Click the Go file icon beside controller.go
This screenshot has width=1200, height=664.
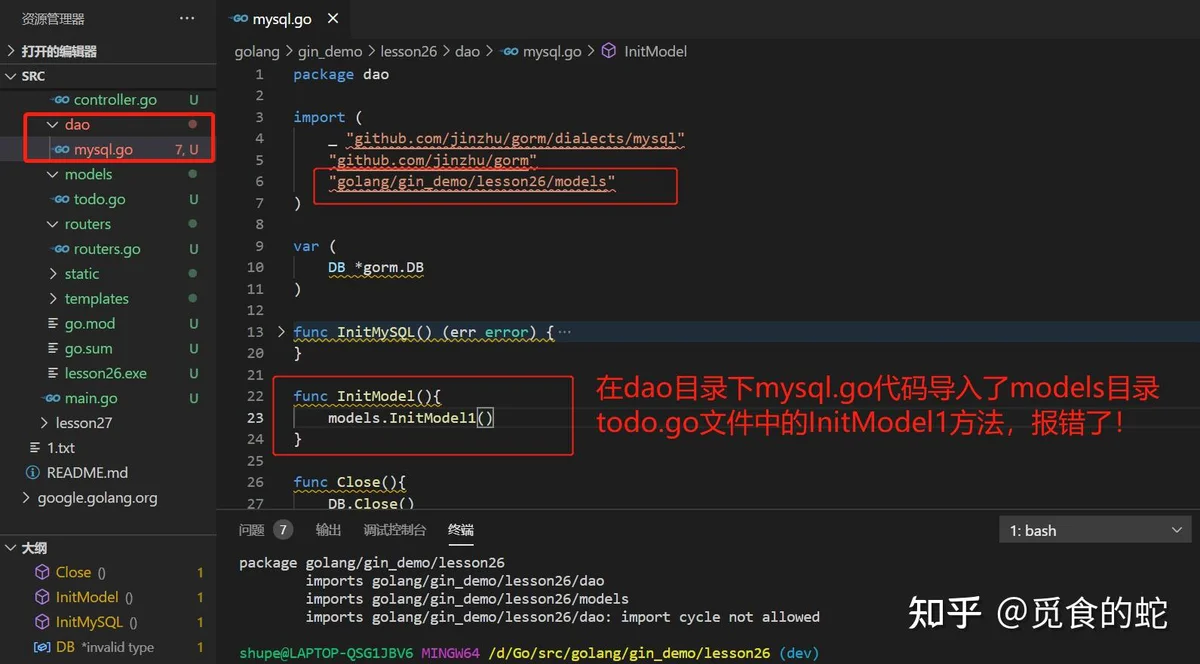[62, 100]
